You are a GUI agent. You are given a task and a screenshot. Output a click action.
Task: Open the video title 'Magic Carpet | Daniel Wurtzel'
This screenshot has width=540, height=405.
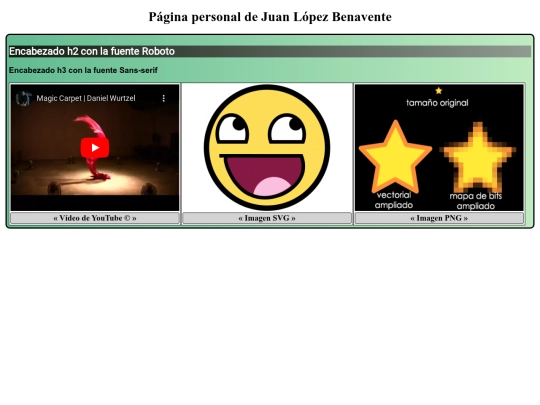tap(86, 98)
